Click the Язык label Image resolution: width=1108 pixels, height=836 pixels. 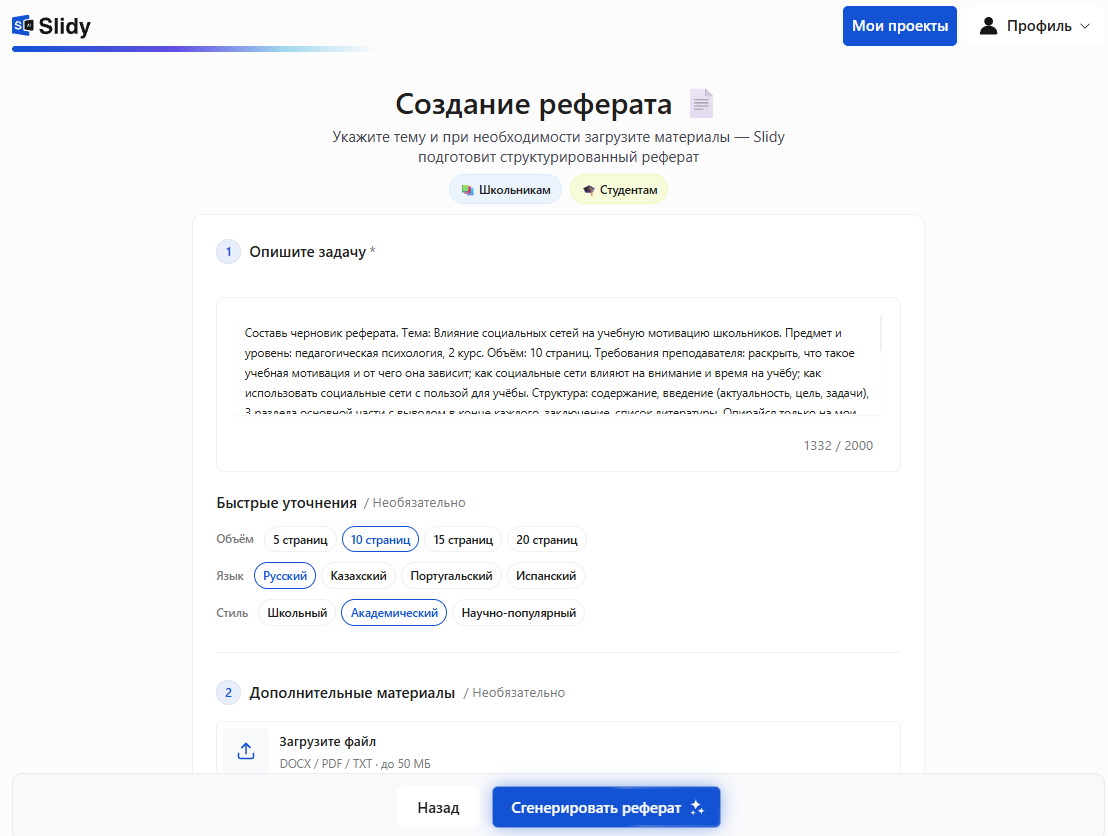click(x=230, y=576)
